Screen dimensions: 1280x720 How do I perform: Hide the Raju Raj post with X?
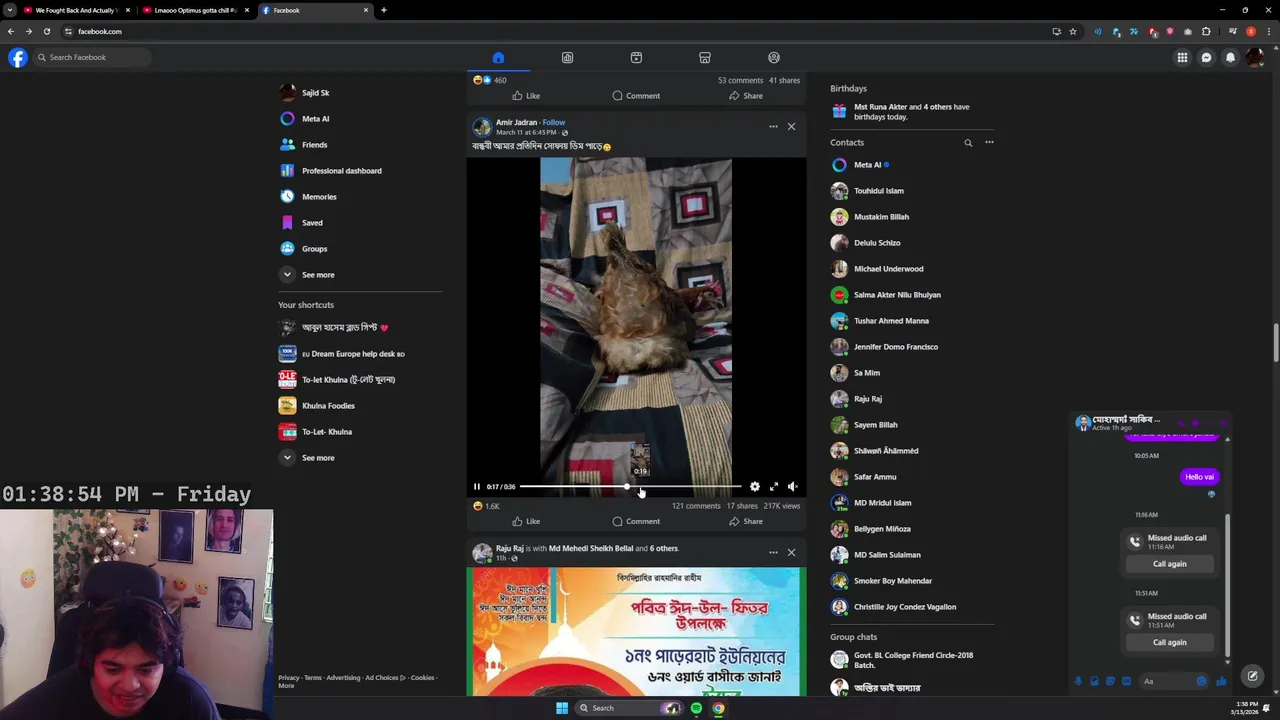(x=791, y=552)
